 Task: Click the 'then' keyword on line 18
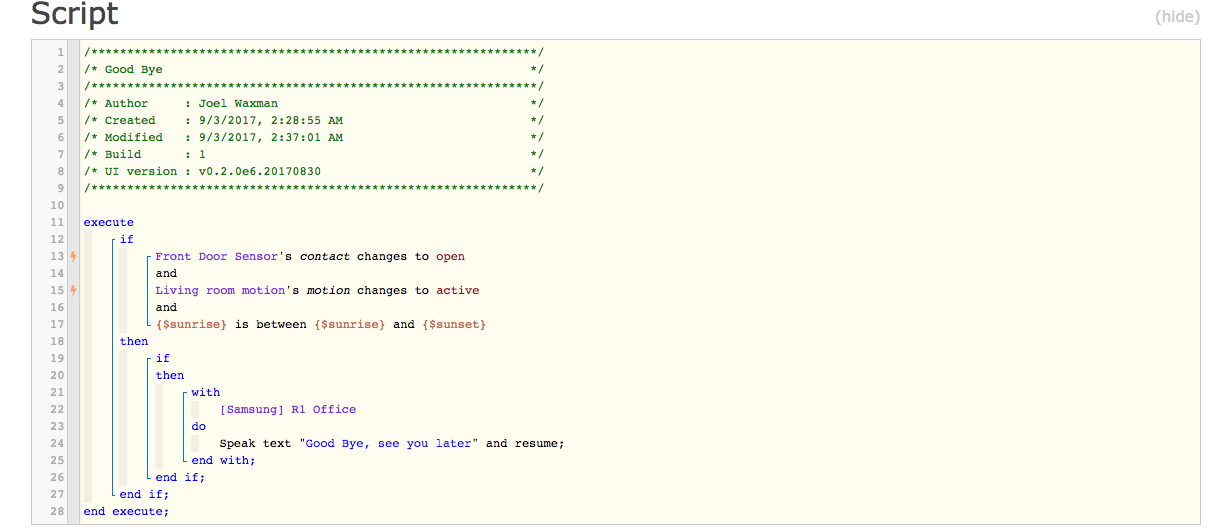pyautogui.click(x=133, y=341)
